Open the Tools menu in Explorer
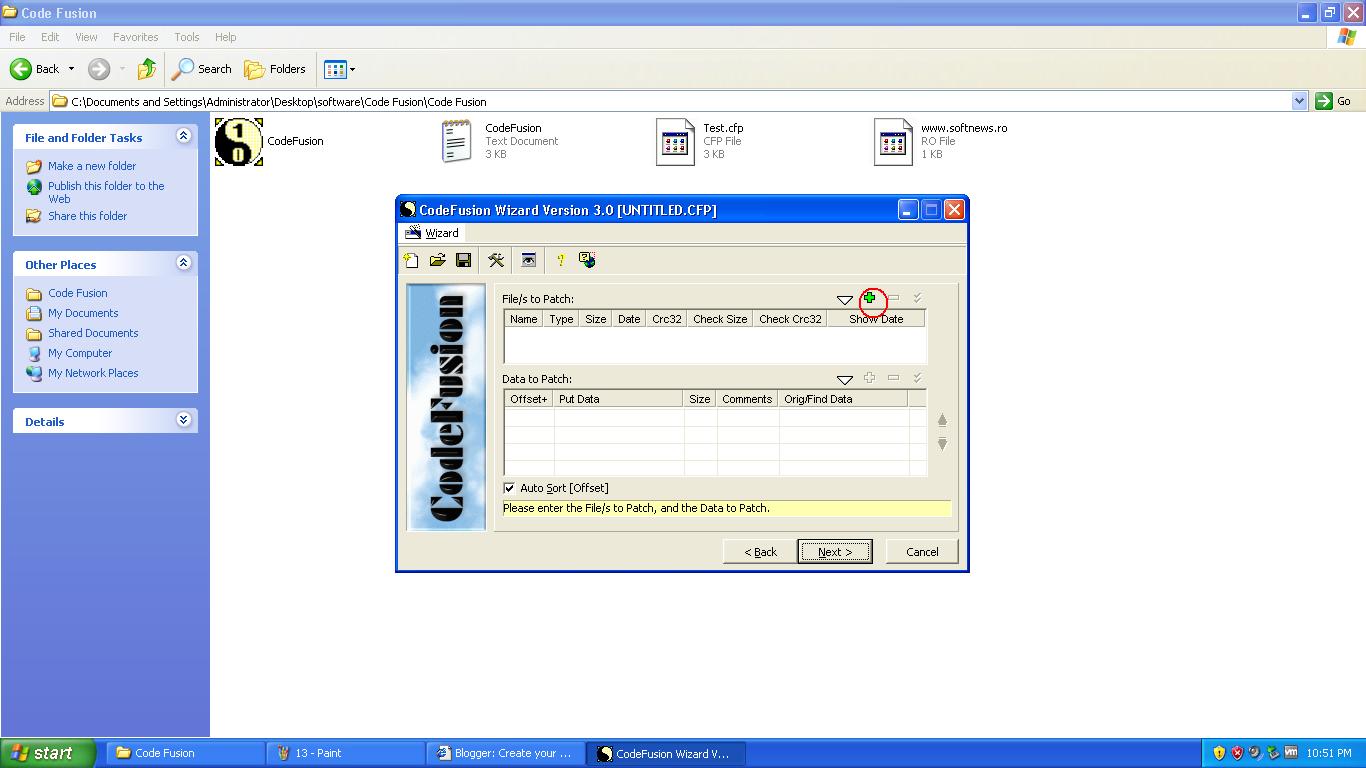Screen dimensions: 1366x768 point(187,37)
